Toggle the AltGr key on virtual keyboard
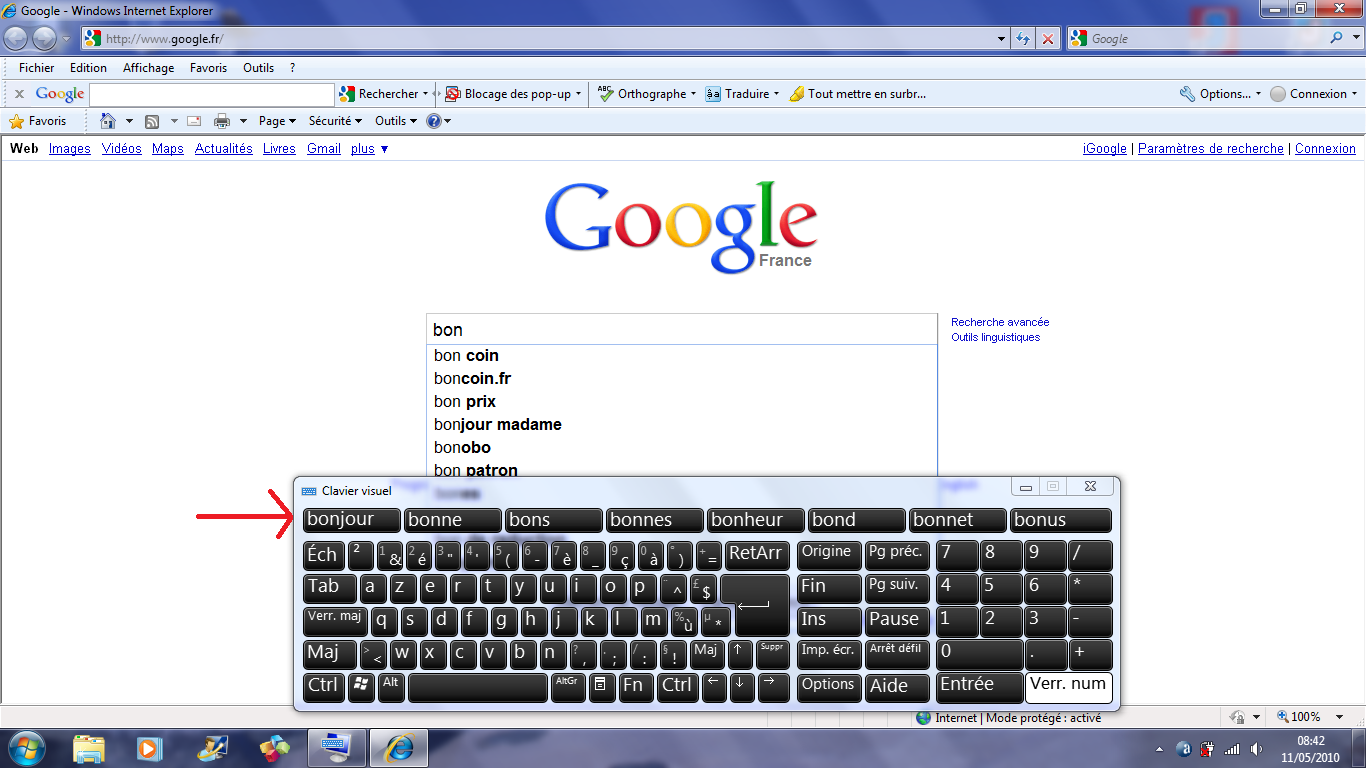Screen dimensions: 1366x768 pos(568,687)
